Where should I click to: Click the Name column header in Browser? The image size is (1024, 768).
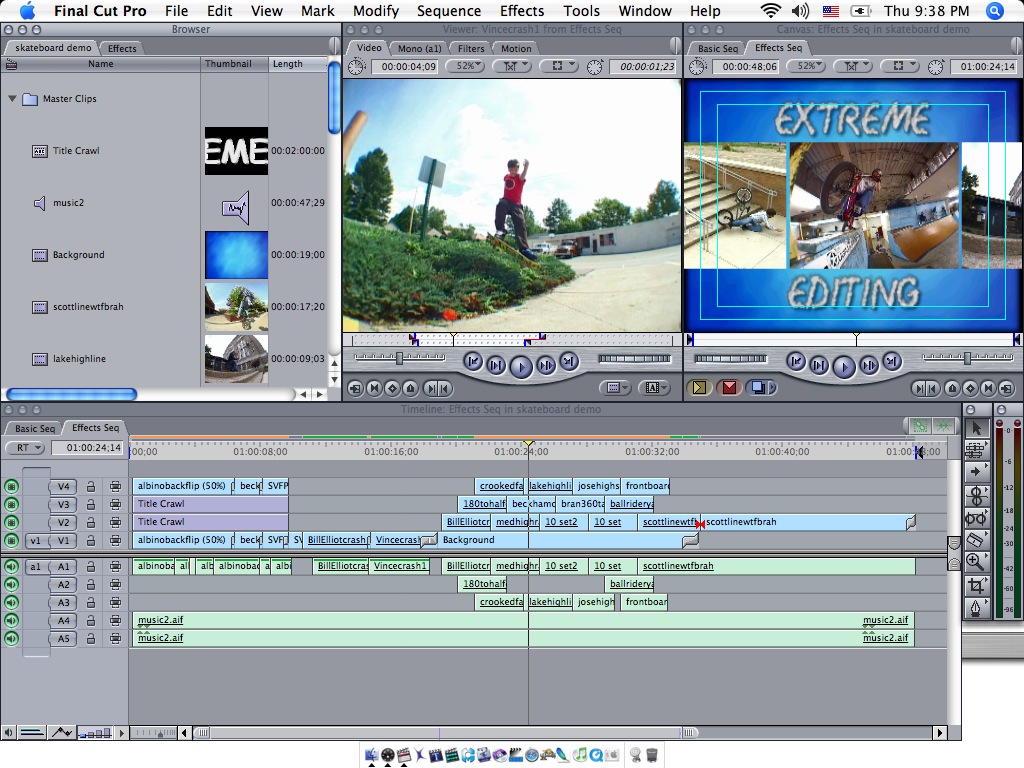[x=101, y=64]
